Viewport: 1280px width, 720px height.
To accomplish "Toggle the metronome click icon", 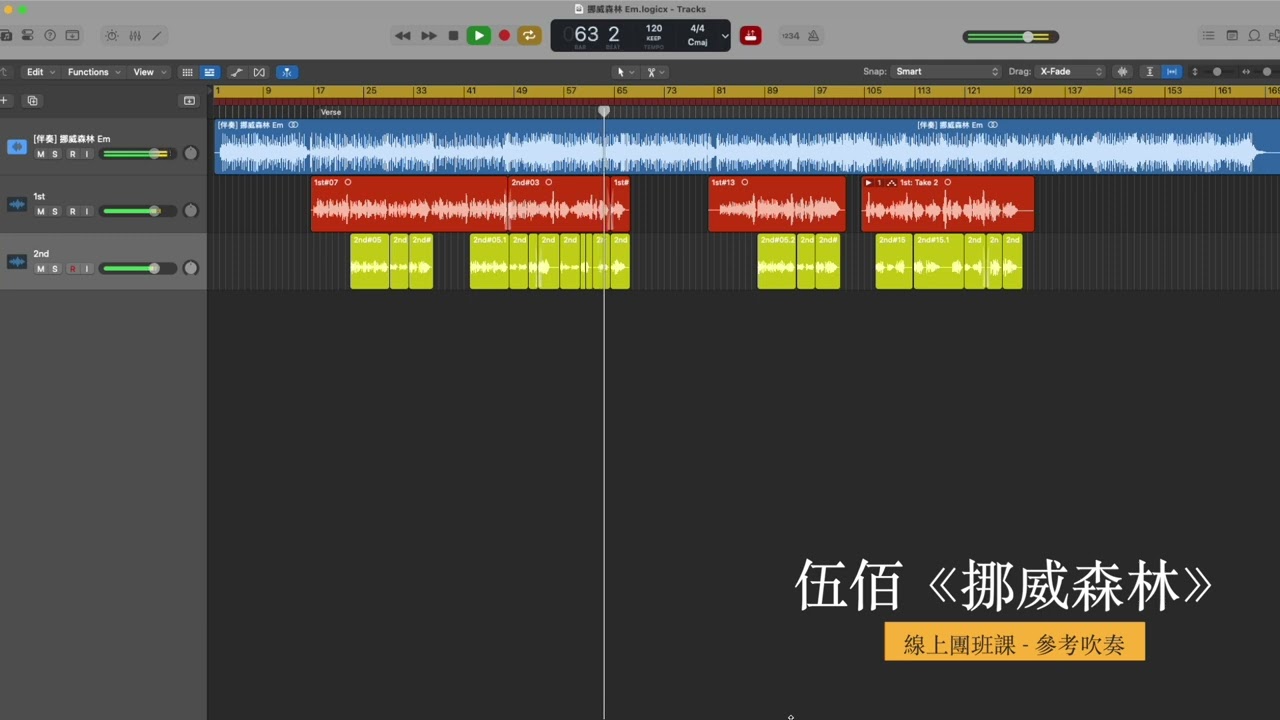I will [813, 36].
